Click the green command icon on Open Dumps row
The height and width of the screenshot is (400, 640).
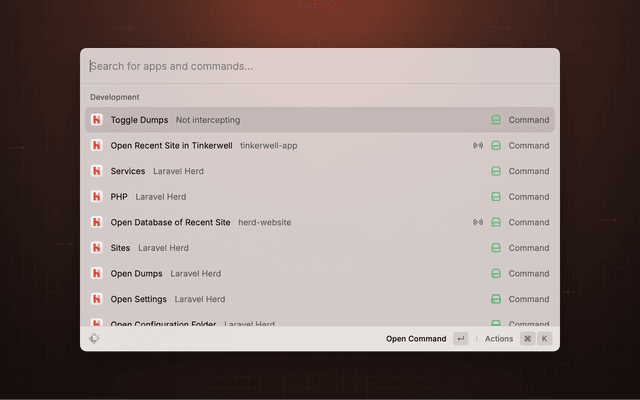click(496, 273)
